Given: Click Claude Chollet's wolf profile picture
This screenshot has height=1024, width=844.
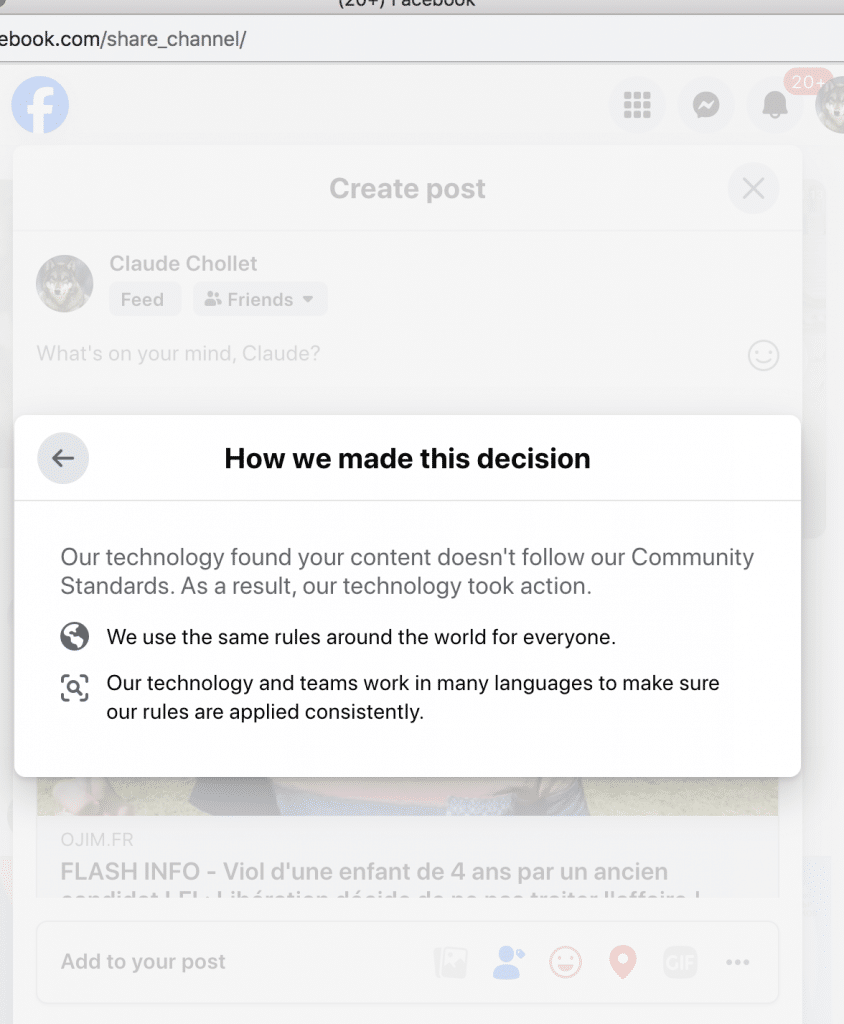Looking at the screenshot, I should [x=65, y=283].
